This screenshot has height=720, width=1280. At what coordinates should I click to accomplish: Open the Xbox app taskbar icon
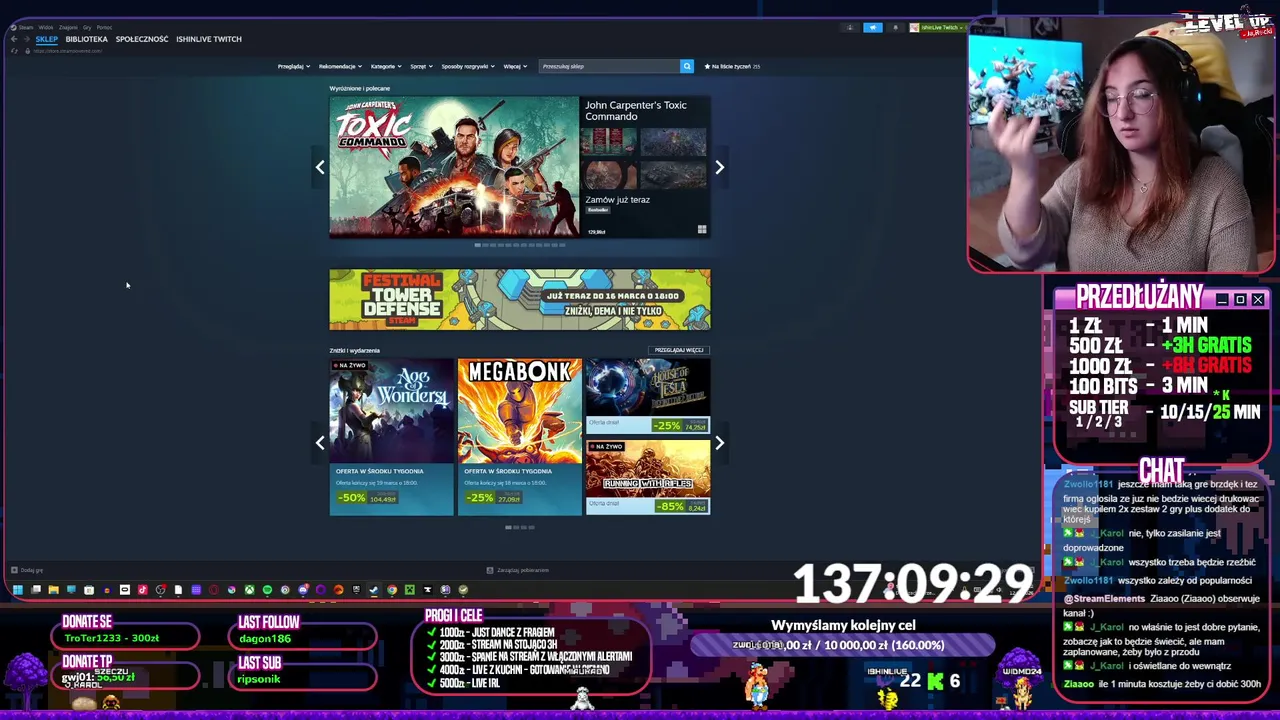click(249, 590)
